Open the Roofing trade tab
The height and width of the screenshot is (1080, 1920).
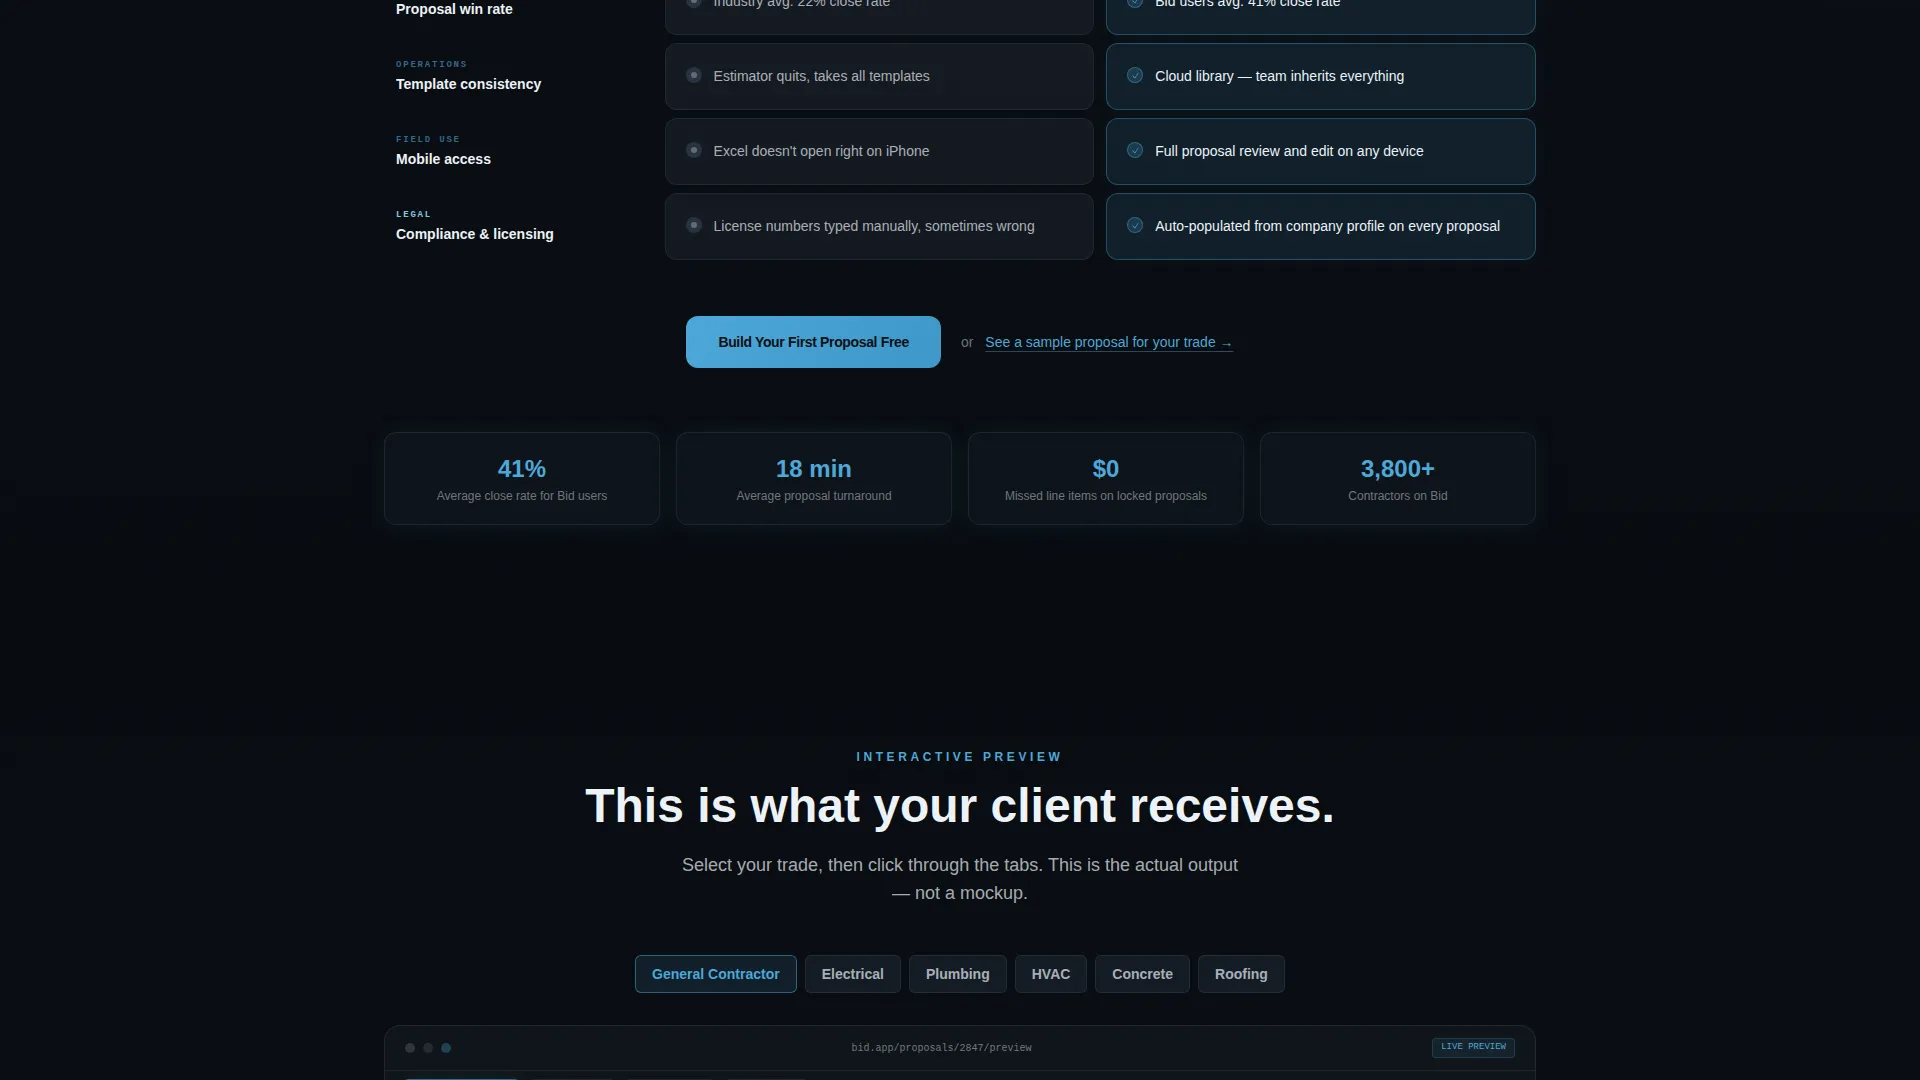click(1241, 974)
